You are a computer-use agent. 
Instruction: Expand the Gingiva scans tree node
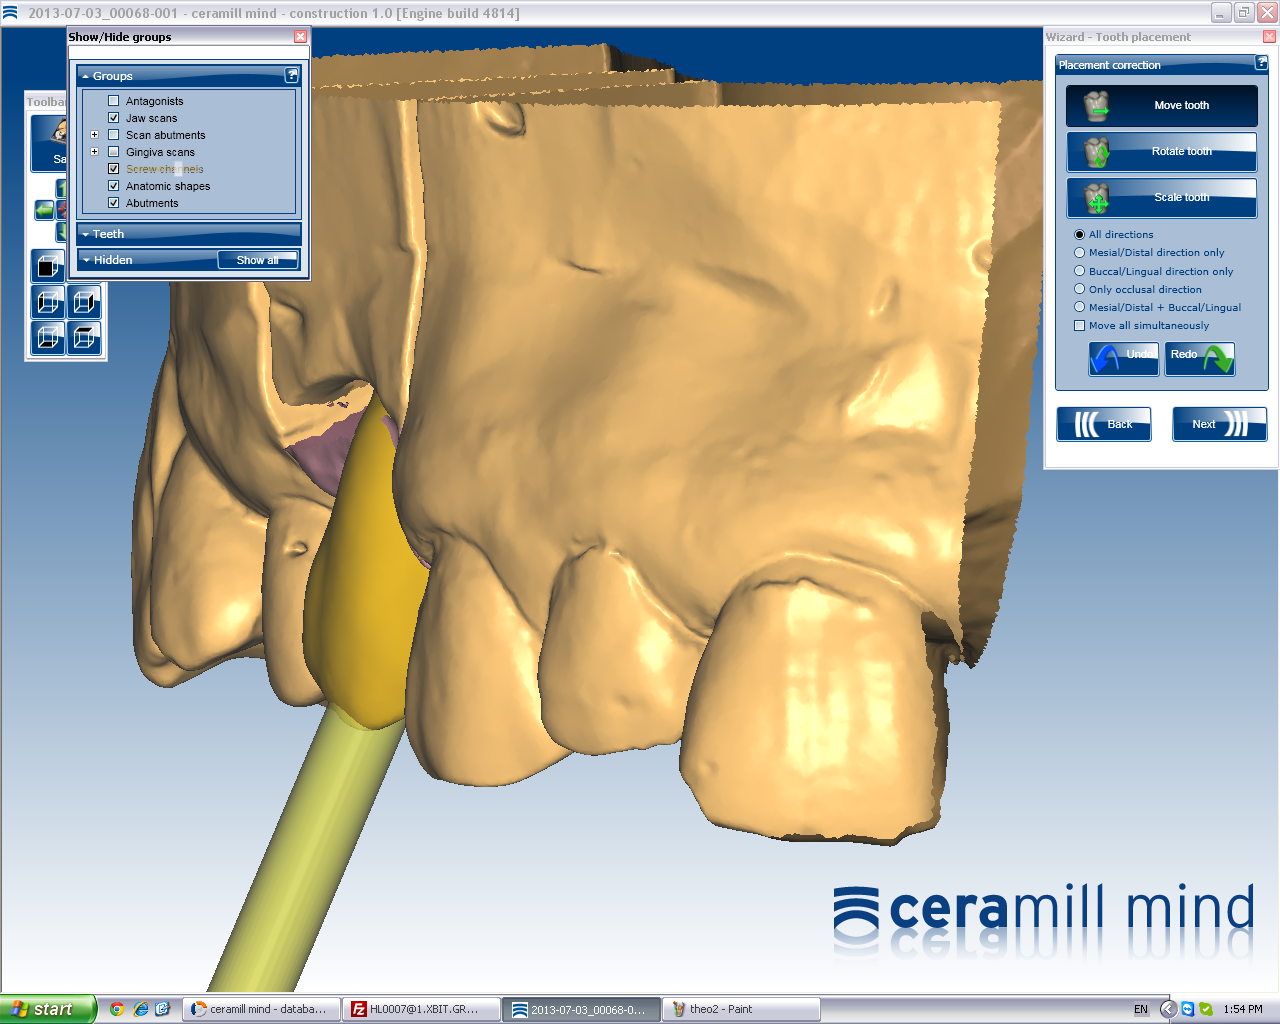(95, 152)
